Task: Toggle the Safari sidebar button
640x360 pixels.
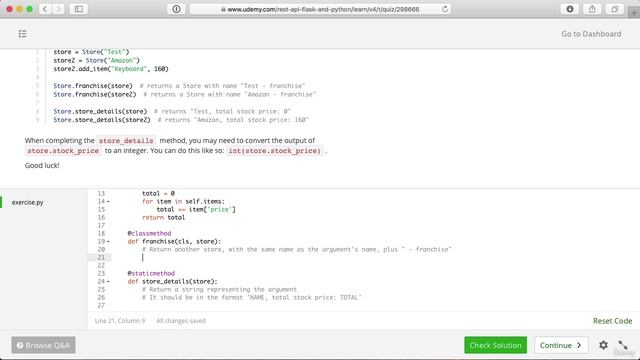Action: click(78, 9)
